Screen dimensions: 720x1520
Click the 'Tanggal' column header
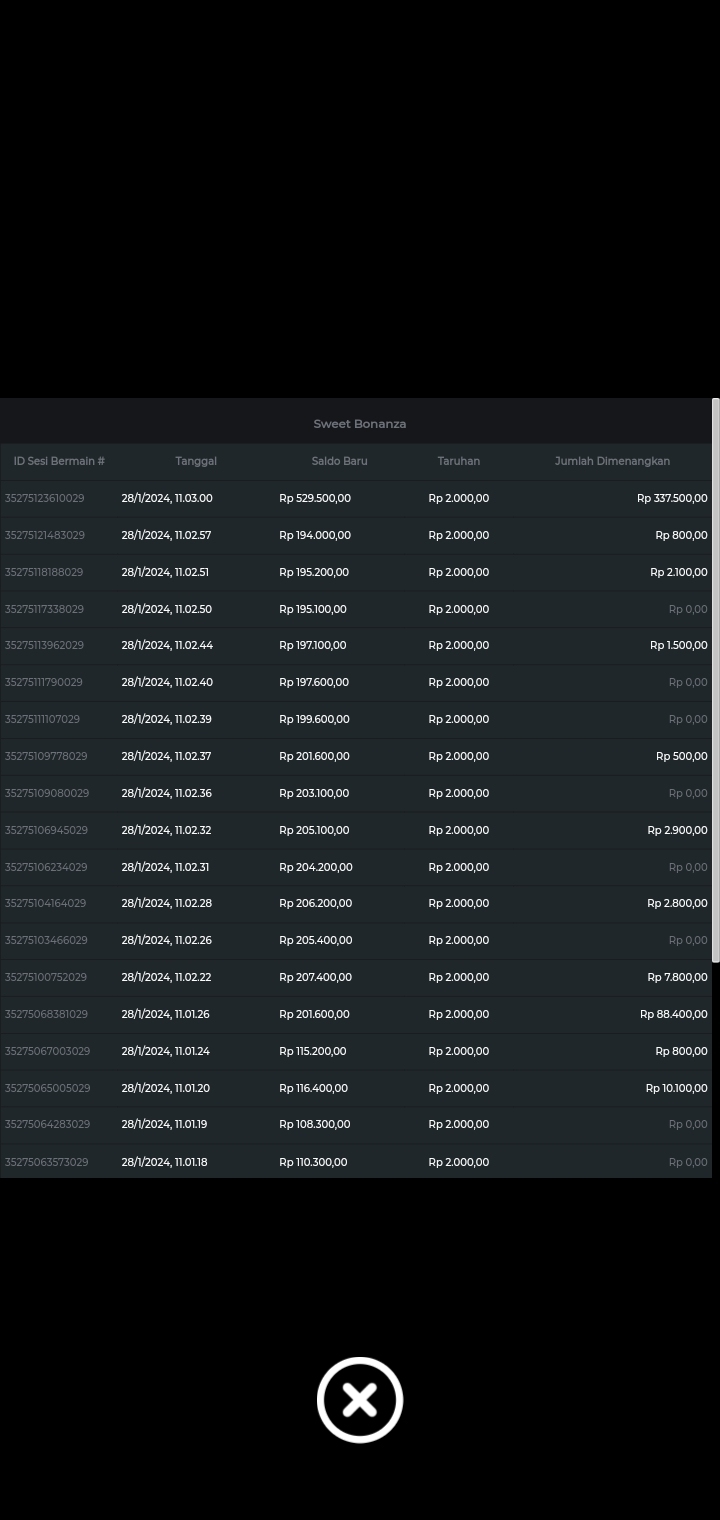[196, 461]
